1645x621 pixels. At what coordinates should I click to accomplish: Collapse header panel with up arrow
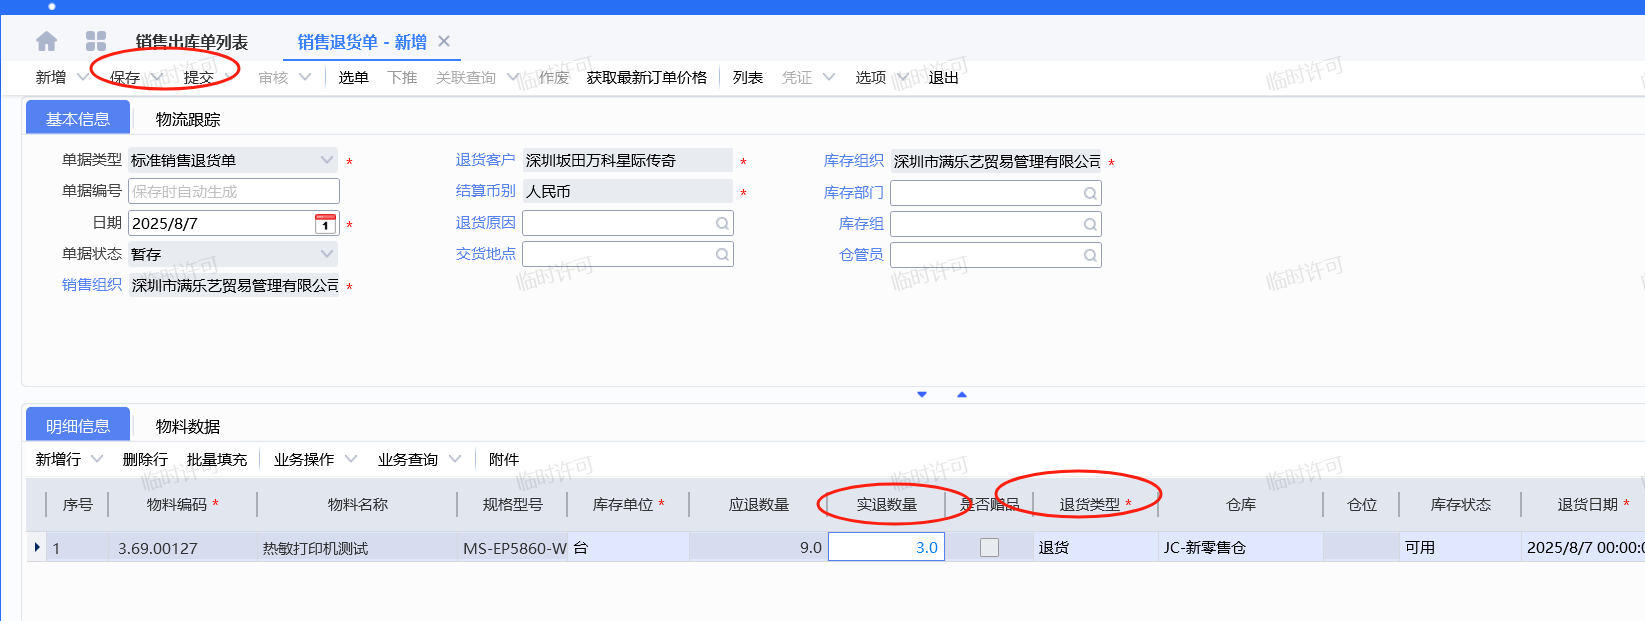pyautogui.click(x=962, y=395)
